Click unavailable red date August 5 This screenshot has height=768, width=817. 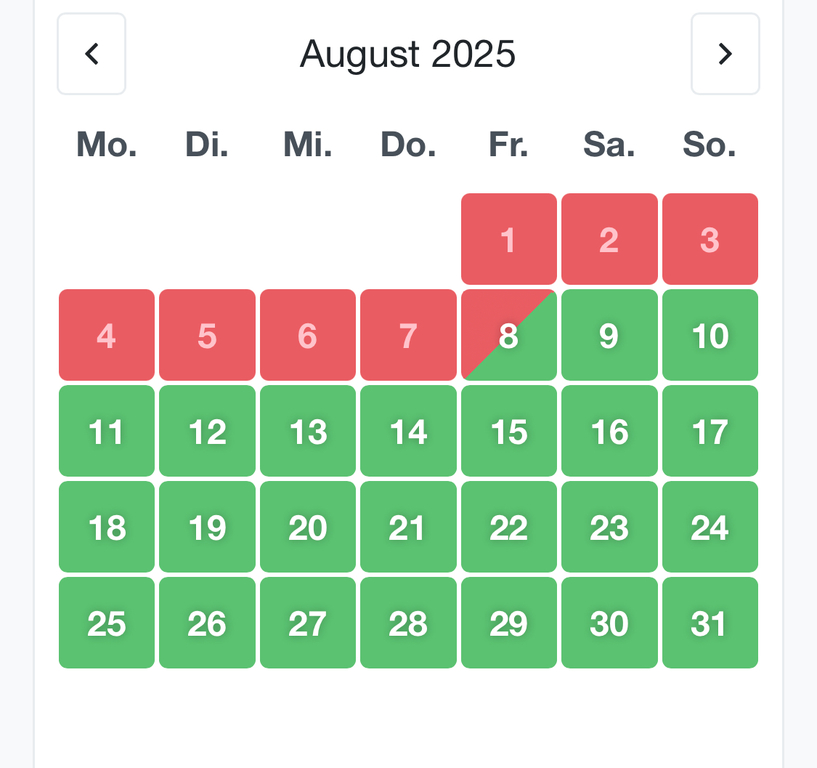(x=207, y=335)
